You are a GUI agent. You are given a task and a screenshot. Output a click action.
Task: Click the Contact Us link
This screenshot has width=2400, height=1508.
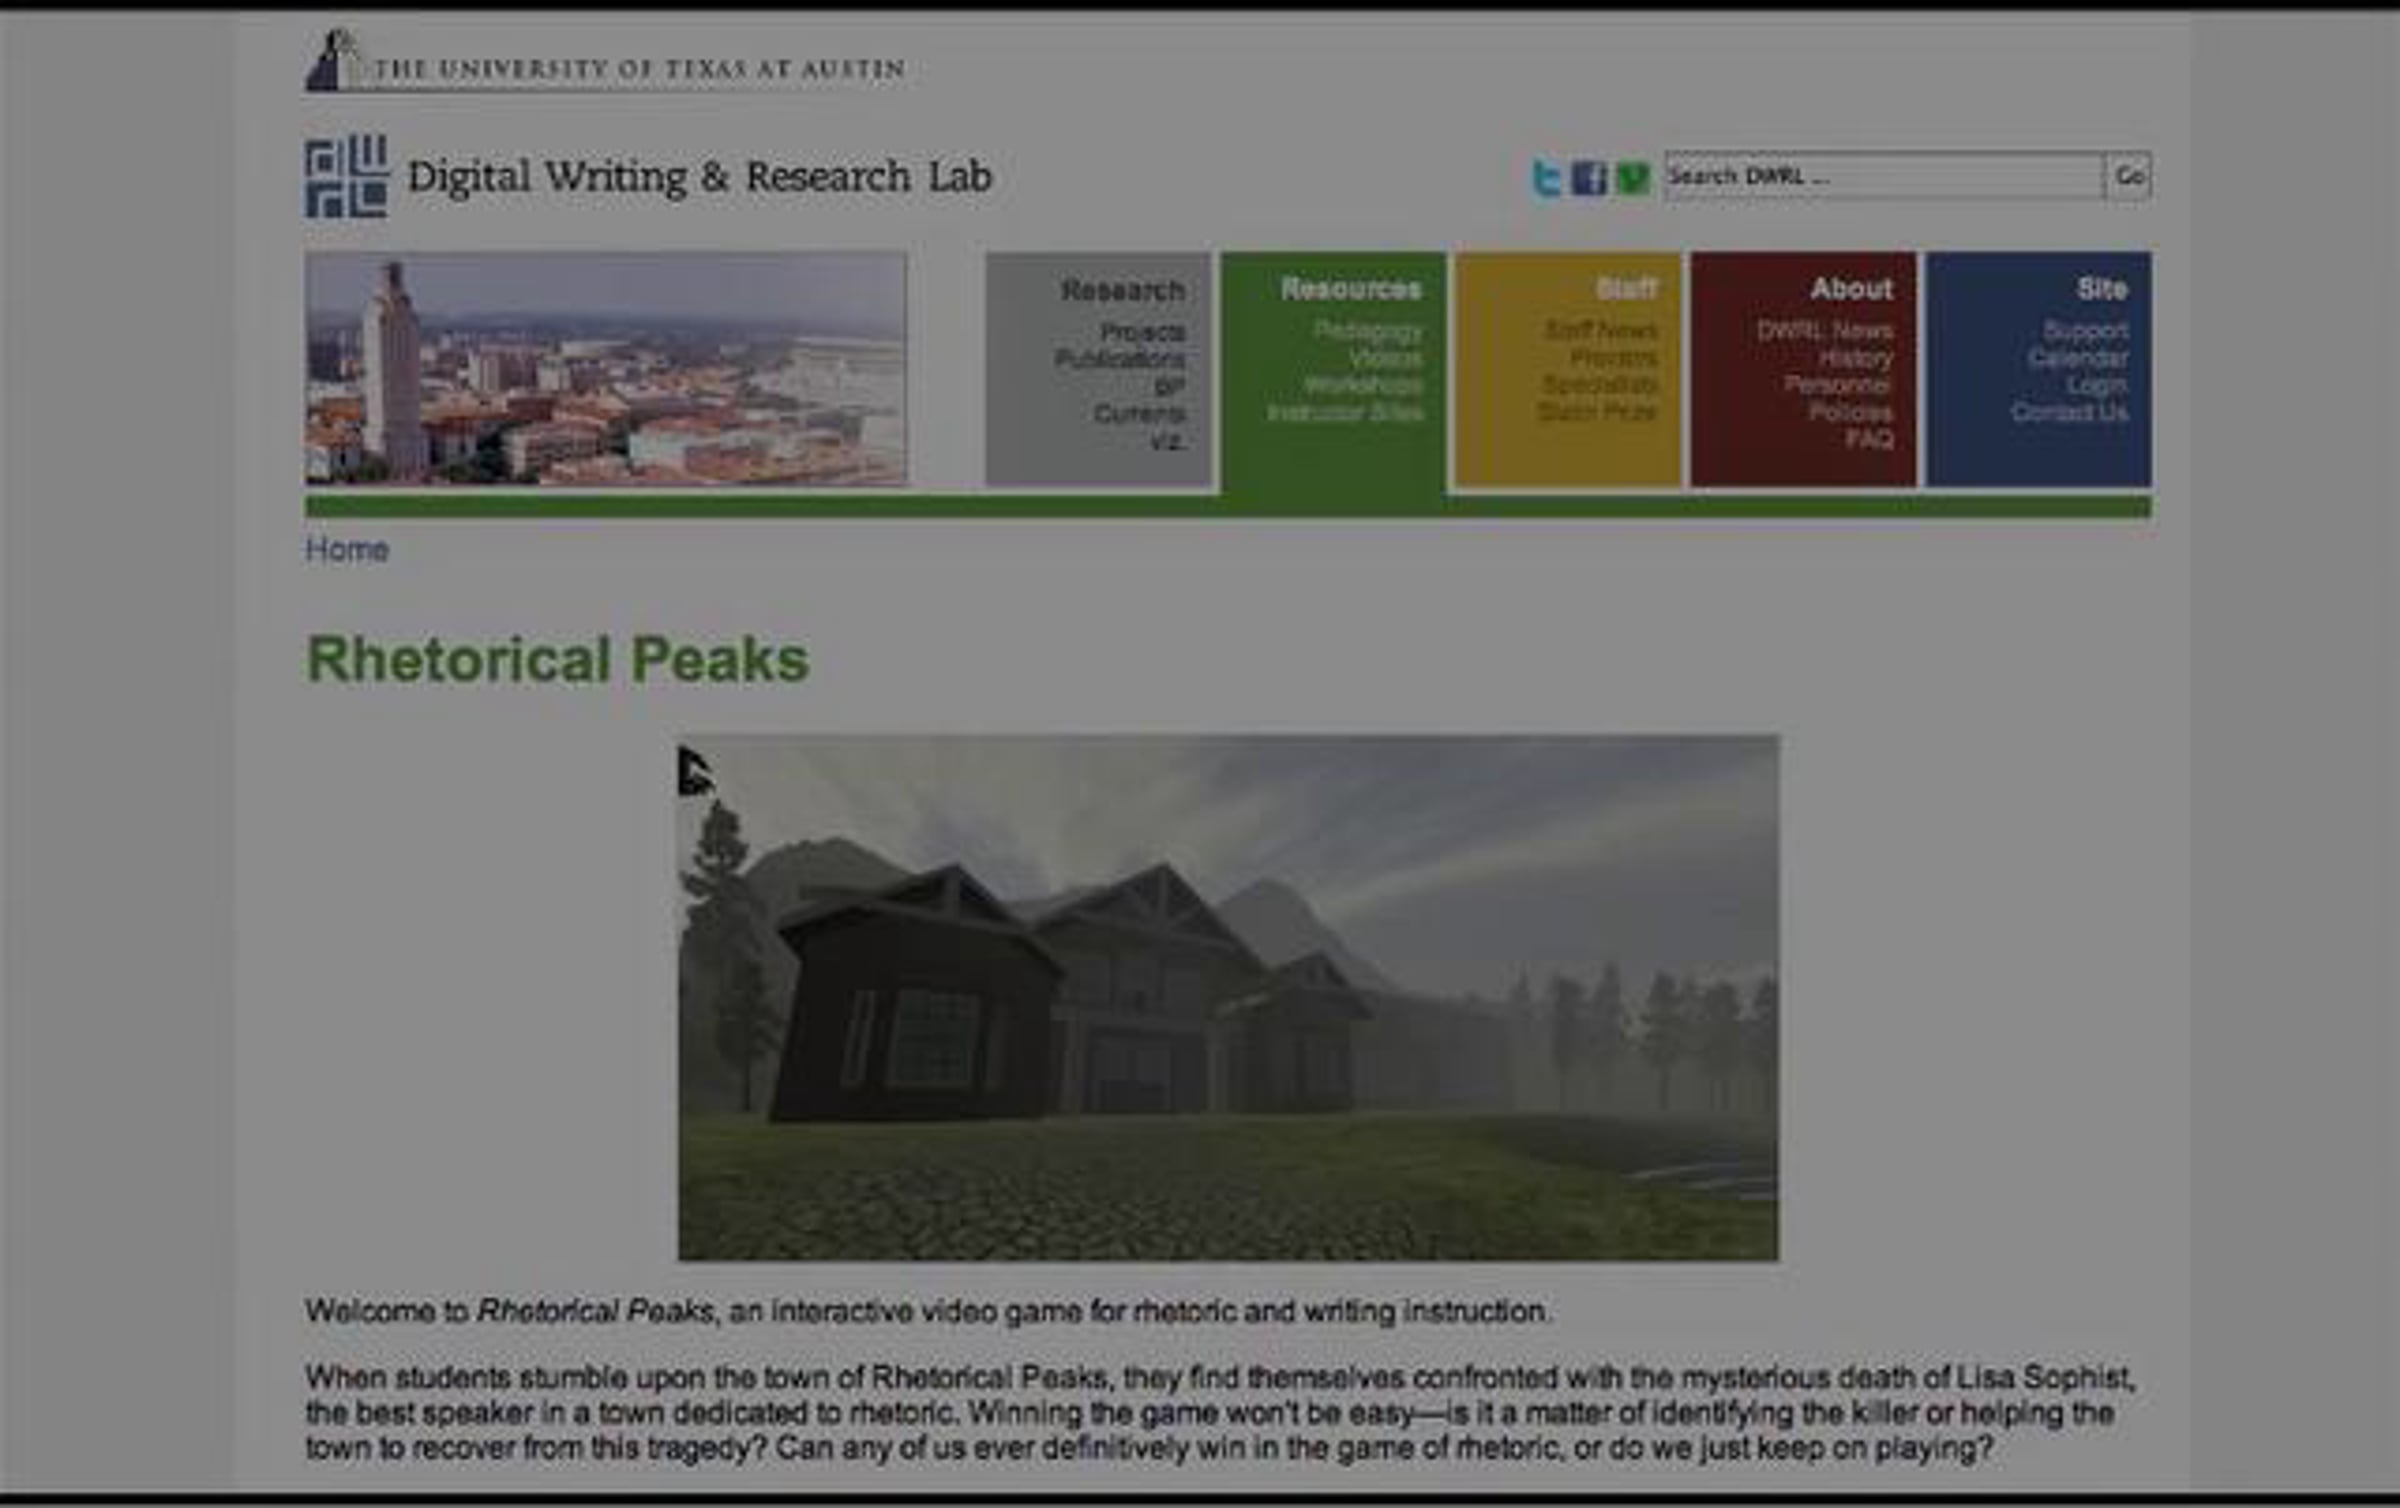point(2069,413)
